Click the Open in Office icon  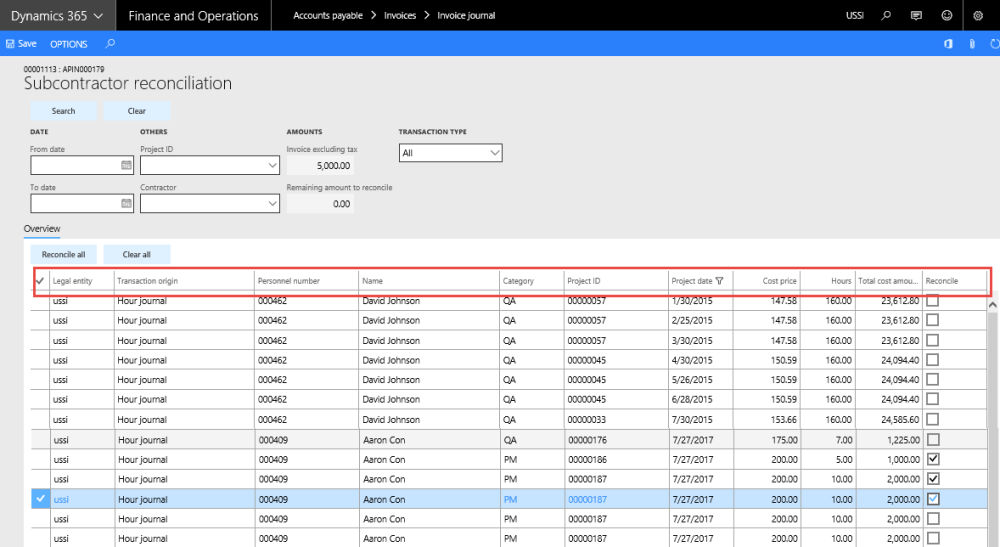click(948, 44)
